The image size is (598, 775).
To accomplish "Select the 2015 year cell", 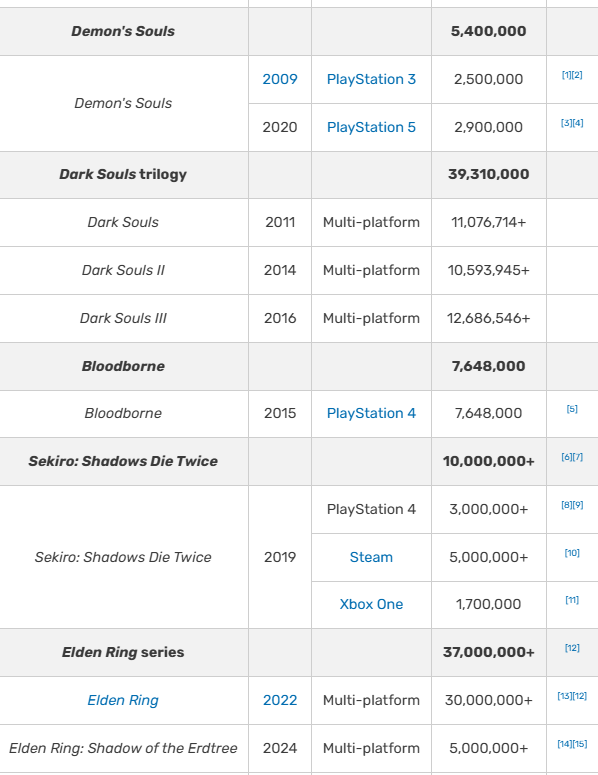I will (280, 414).
